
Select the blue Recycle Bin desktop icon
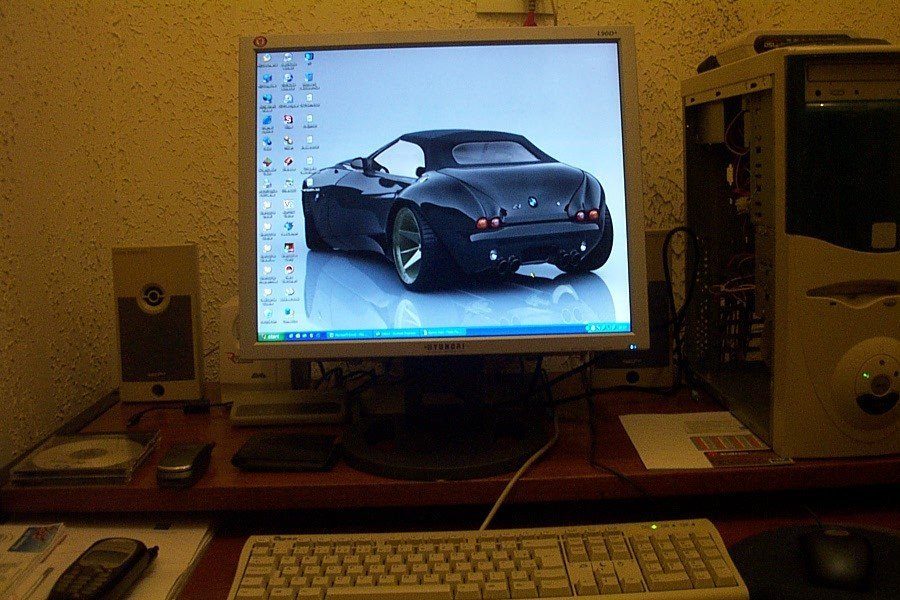(309, 77)
